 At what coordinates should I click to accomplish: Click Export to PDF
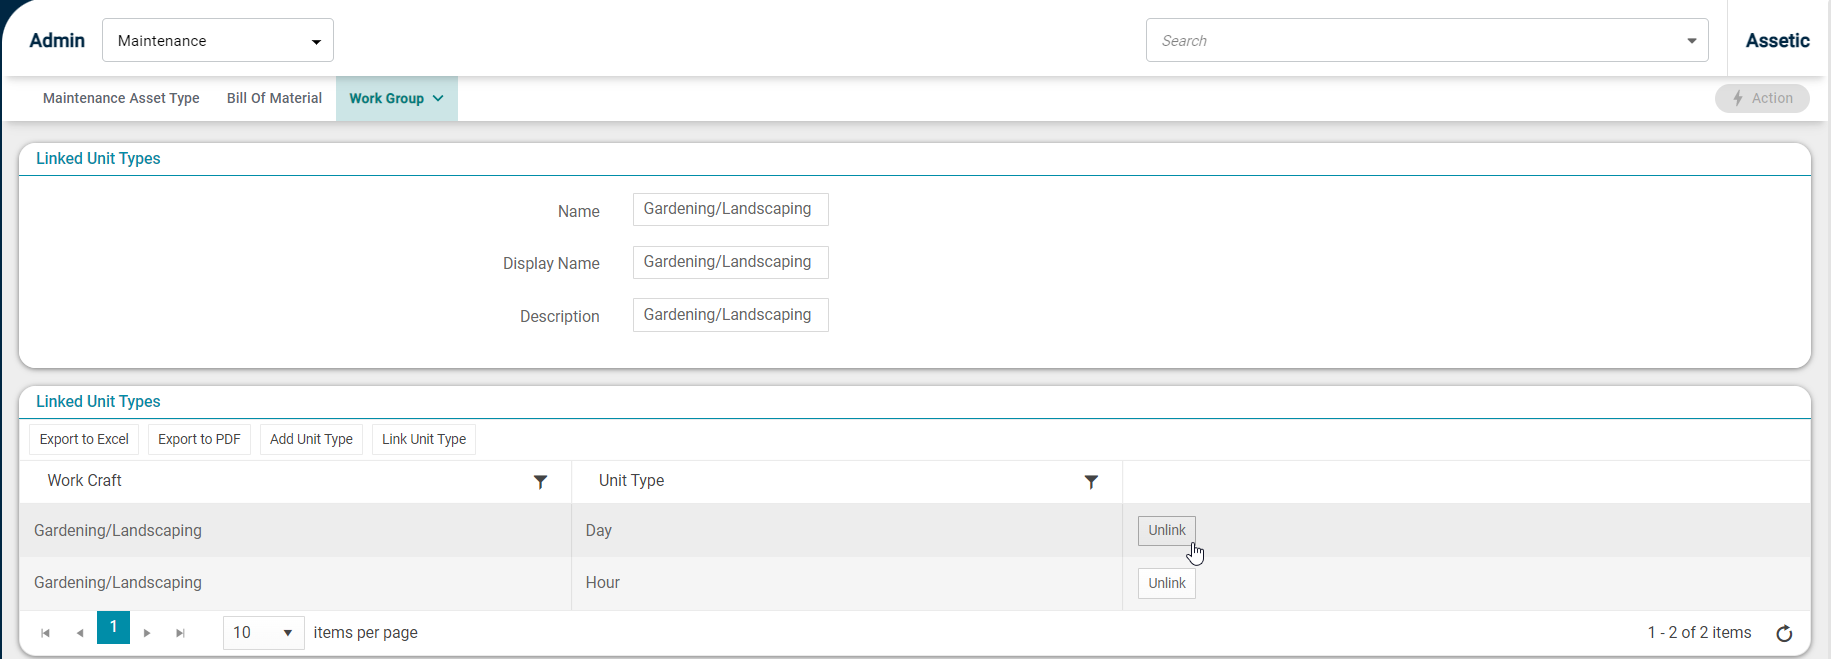tap(199, 439)
